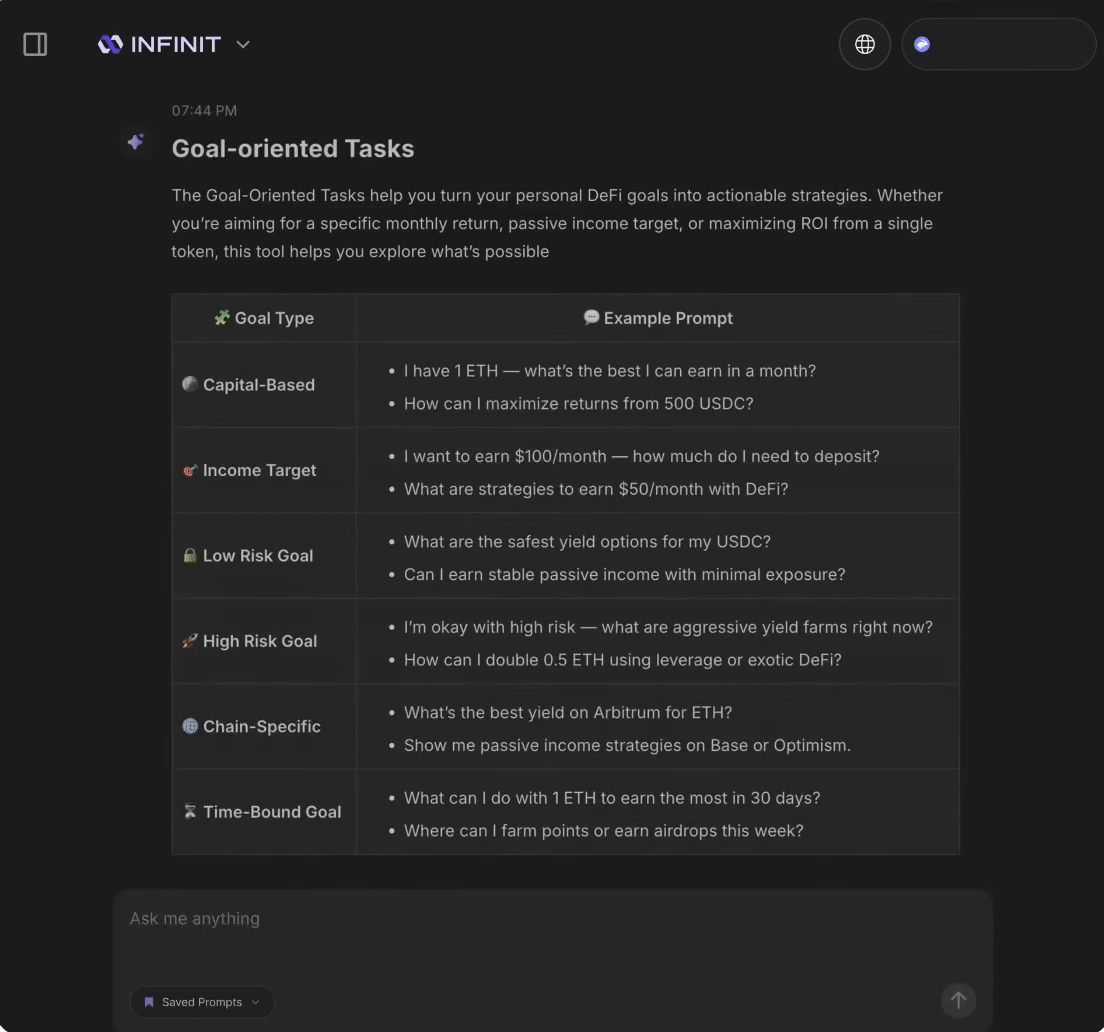
Task: Click the INFINIT logo
Action: [159, 44]
